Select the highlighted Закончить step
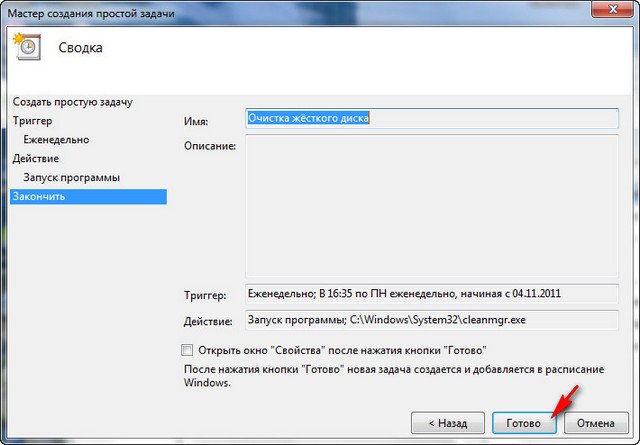 (88, 196)
